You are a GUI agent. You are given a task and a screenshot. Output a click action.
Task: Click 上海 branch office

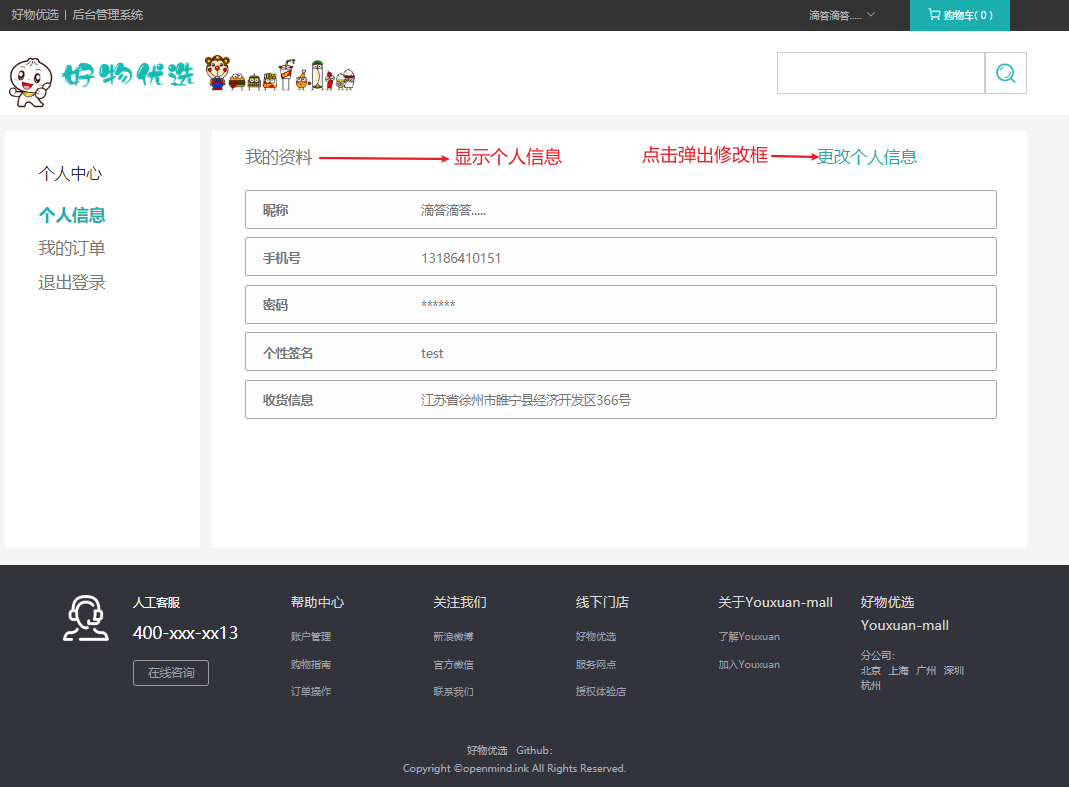(x=899, y=670)
